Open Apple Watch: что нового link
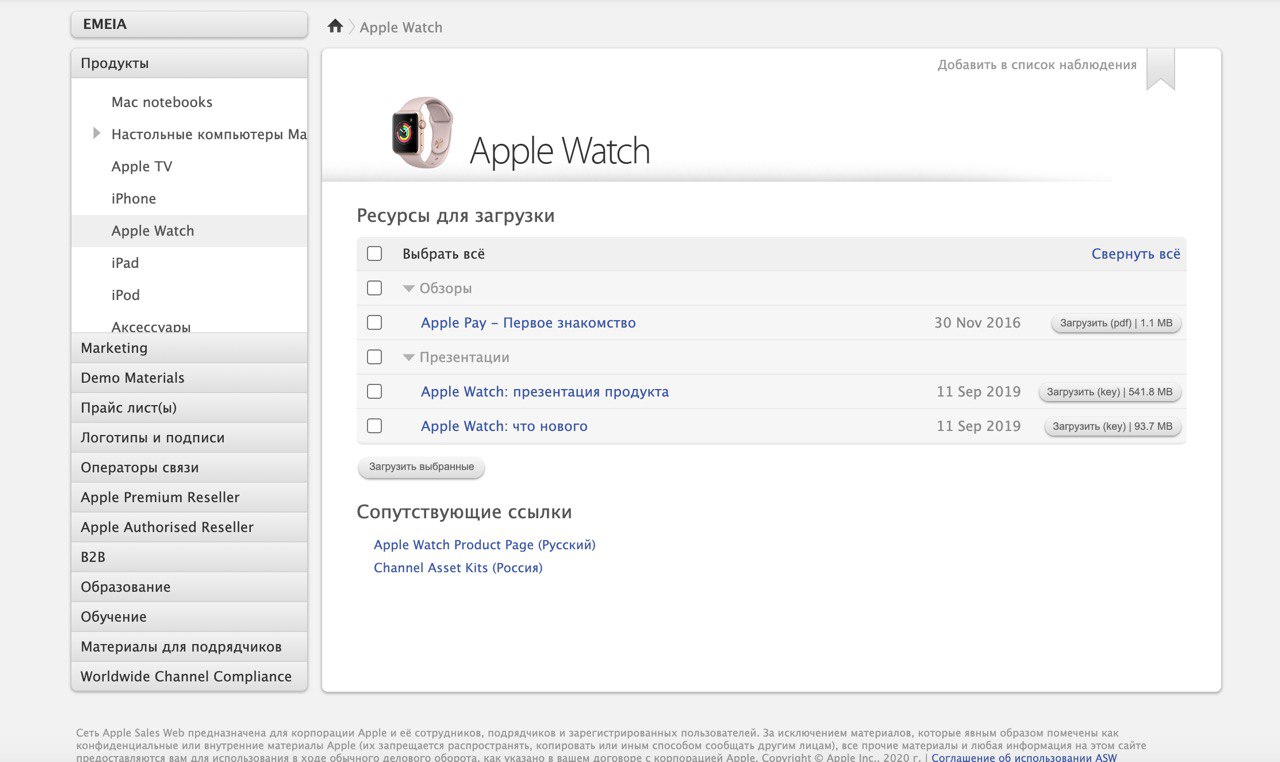 click(504, 426)
